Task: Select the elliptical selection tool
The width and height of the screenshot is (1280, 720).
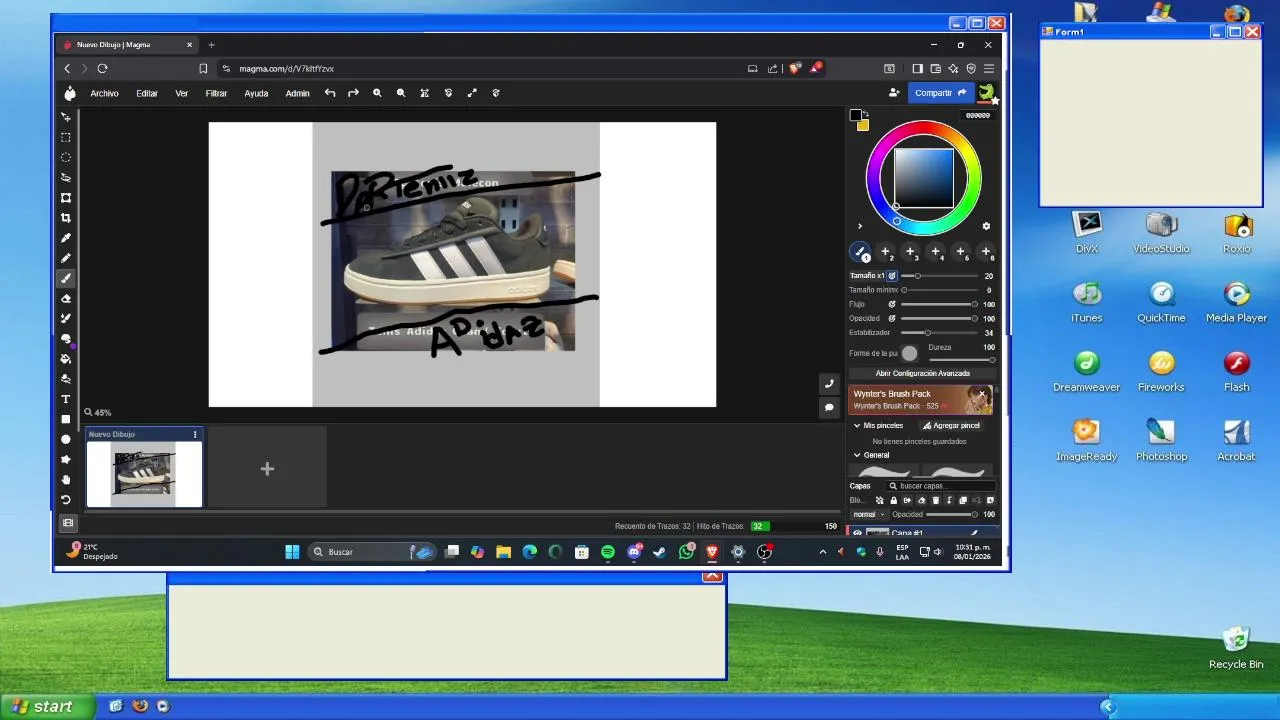Action: 66,157
